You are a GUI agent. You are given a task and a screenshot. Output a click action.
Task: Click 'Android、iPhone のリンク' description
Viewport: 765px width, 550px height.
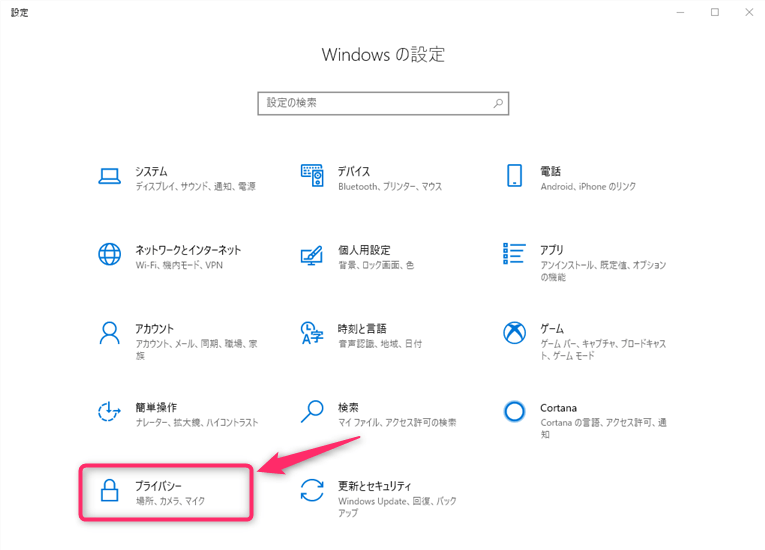pos(588,186)
